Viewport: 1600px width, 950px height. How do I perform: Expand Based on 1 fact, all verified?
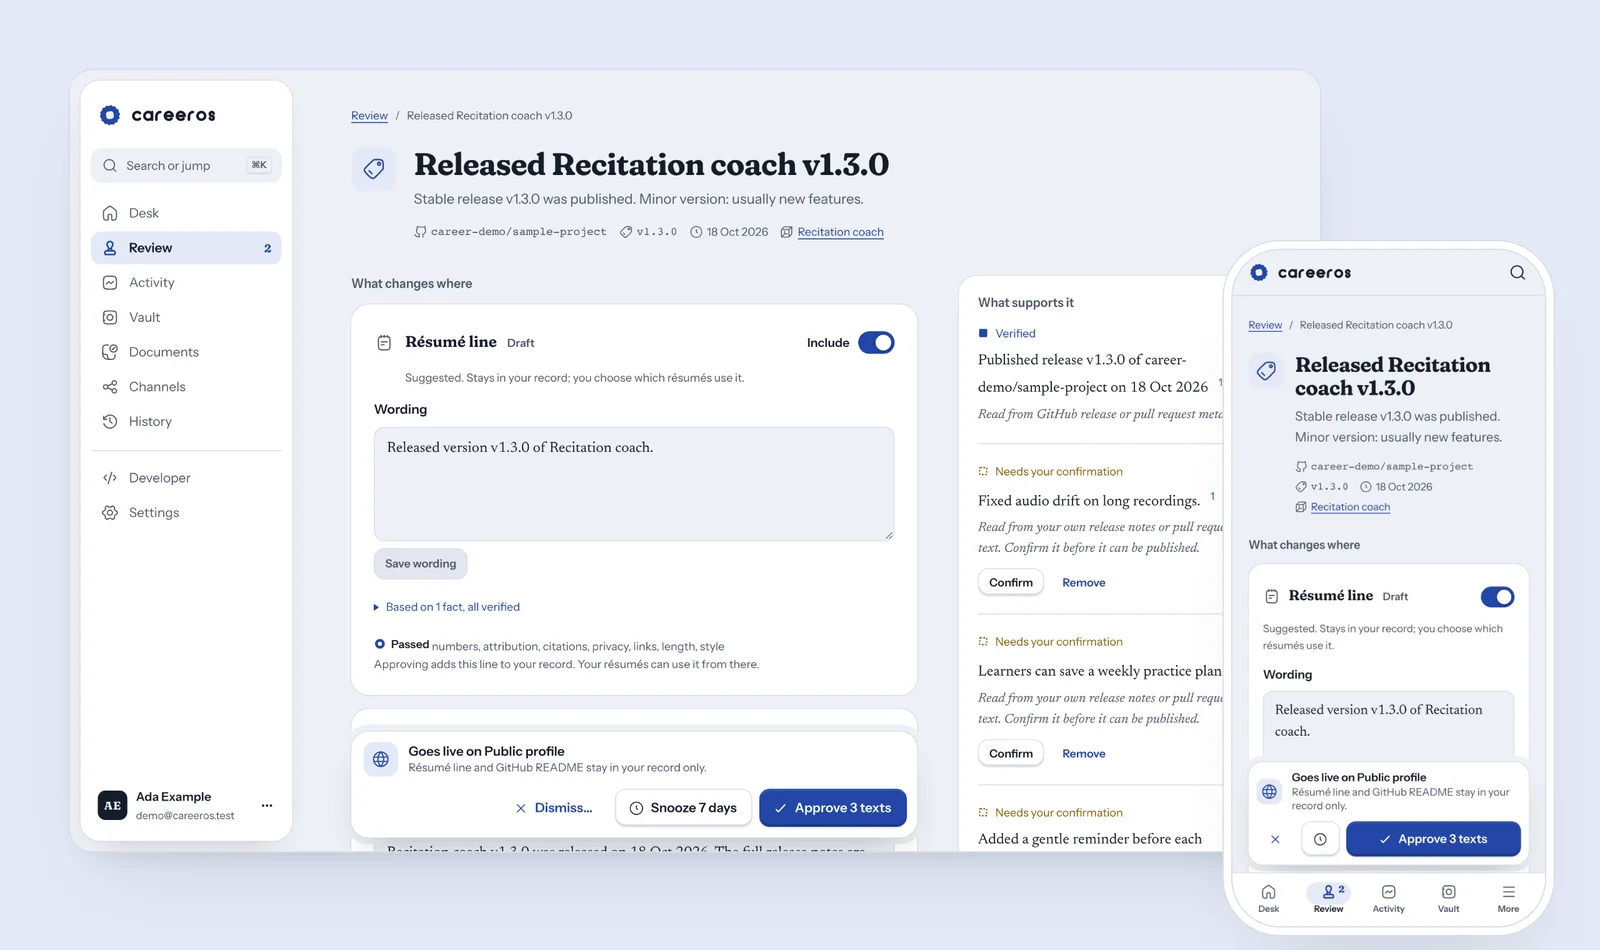click(447, 607)
